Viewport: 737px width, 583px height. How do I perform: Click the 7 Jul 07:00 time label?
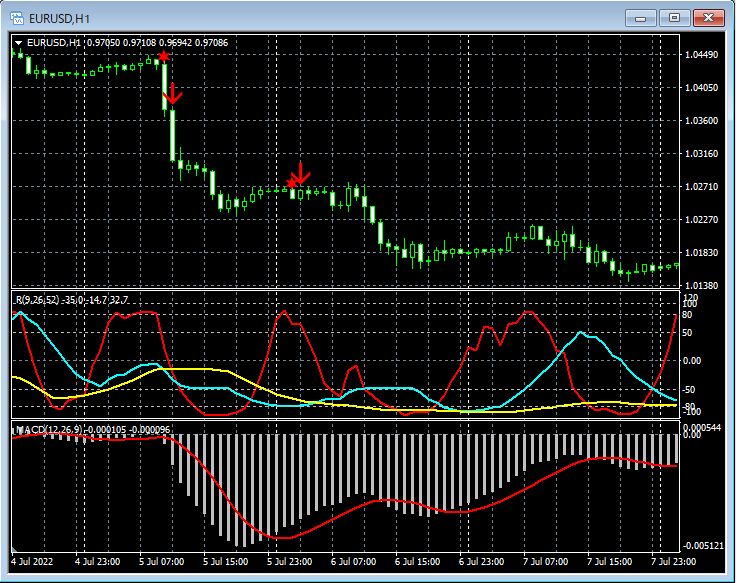[x=545, y=561]
